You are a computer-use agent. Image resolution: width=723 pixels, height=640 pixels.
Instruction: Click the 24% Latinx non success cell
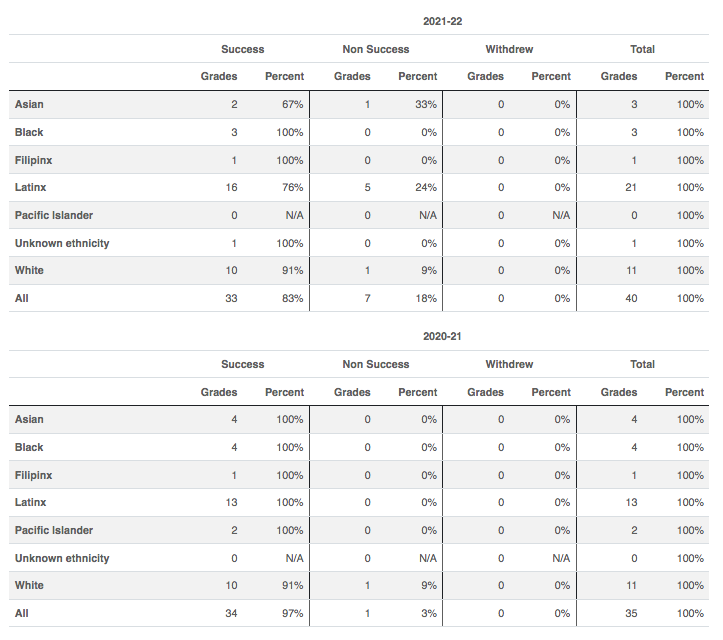pyautogui.click(x=427, y=188)
